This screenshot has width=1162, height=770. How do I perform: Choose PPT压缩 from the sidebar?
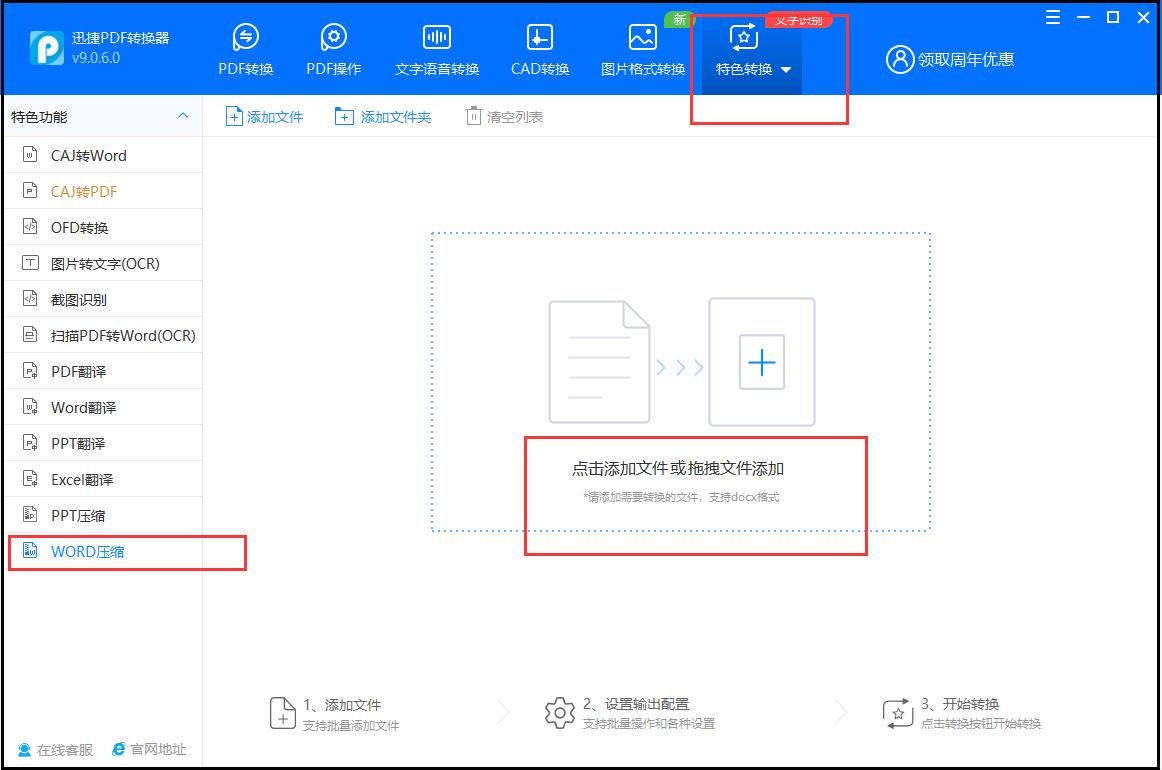point(77,514)
